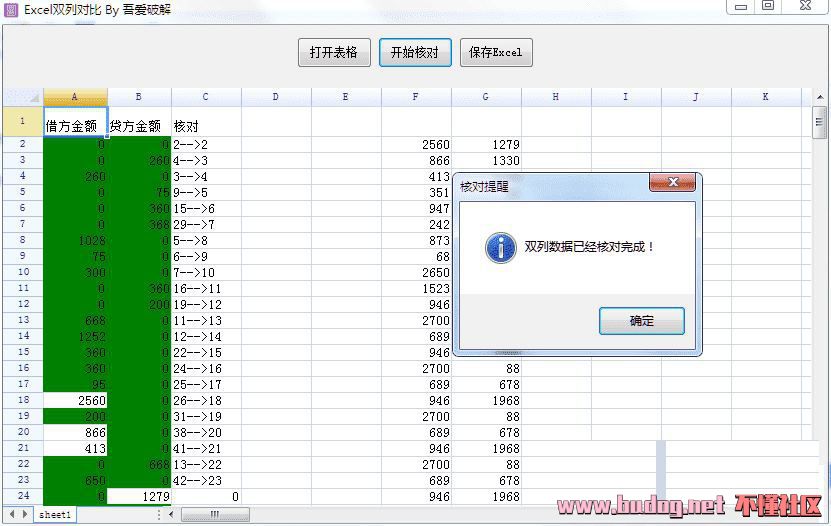
Task: Click the horizontal scrollbar thumb
Action: click(214, 514)
